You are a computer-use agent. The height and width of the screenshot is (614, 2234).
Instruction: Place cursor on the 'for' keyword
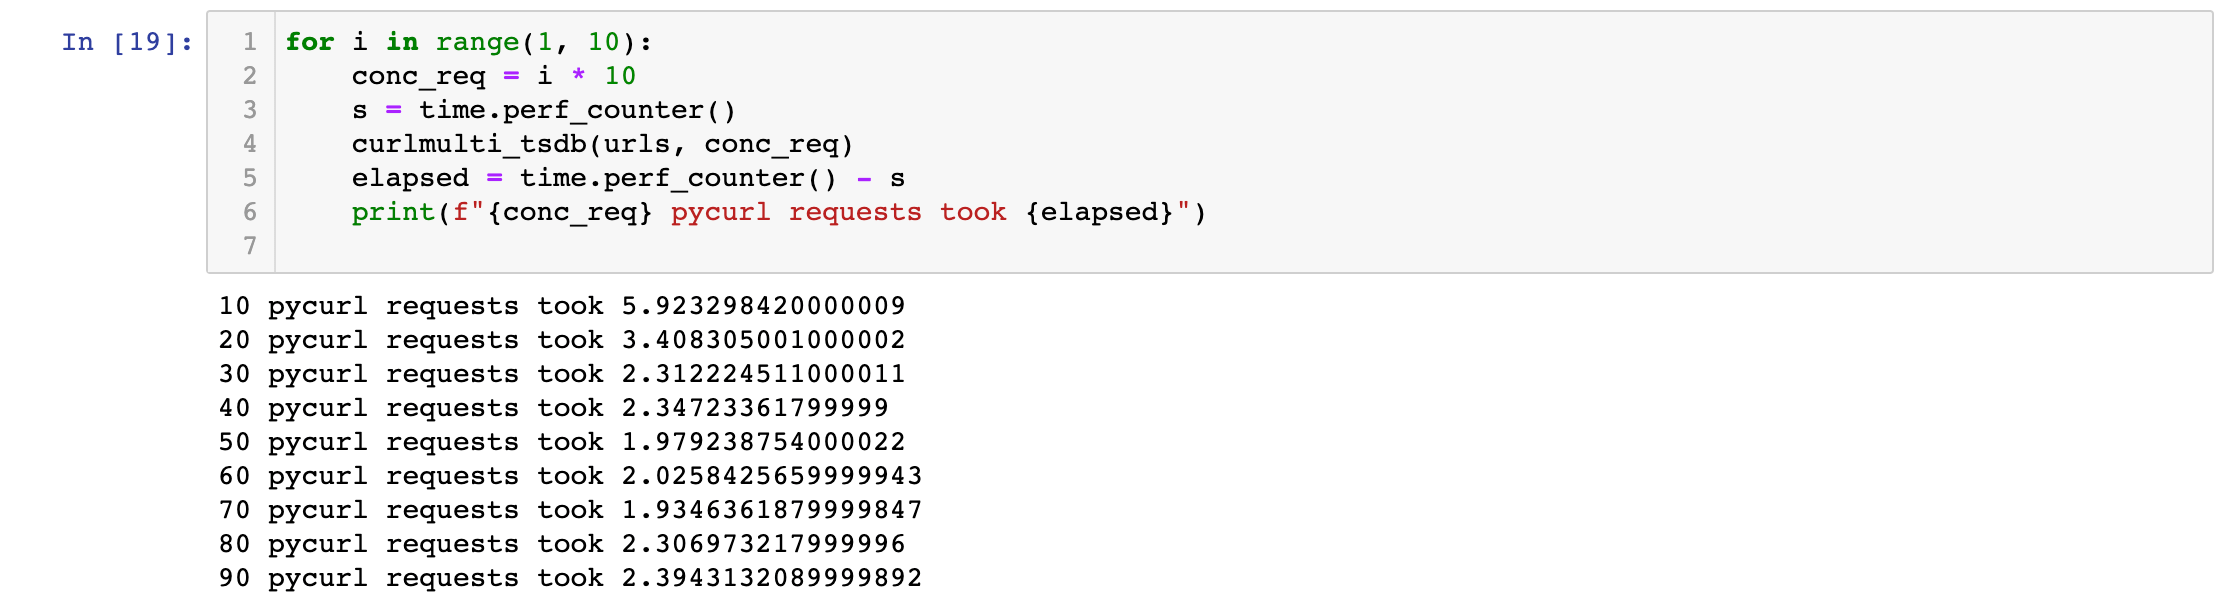309,42
